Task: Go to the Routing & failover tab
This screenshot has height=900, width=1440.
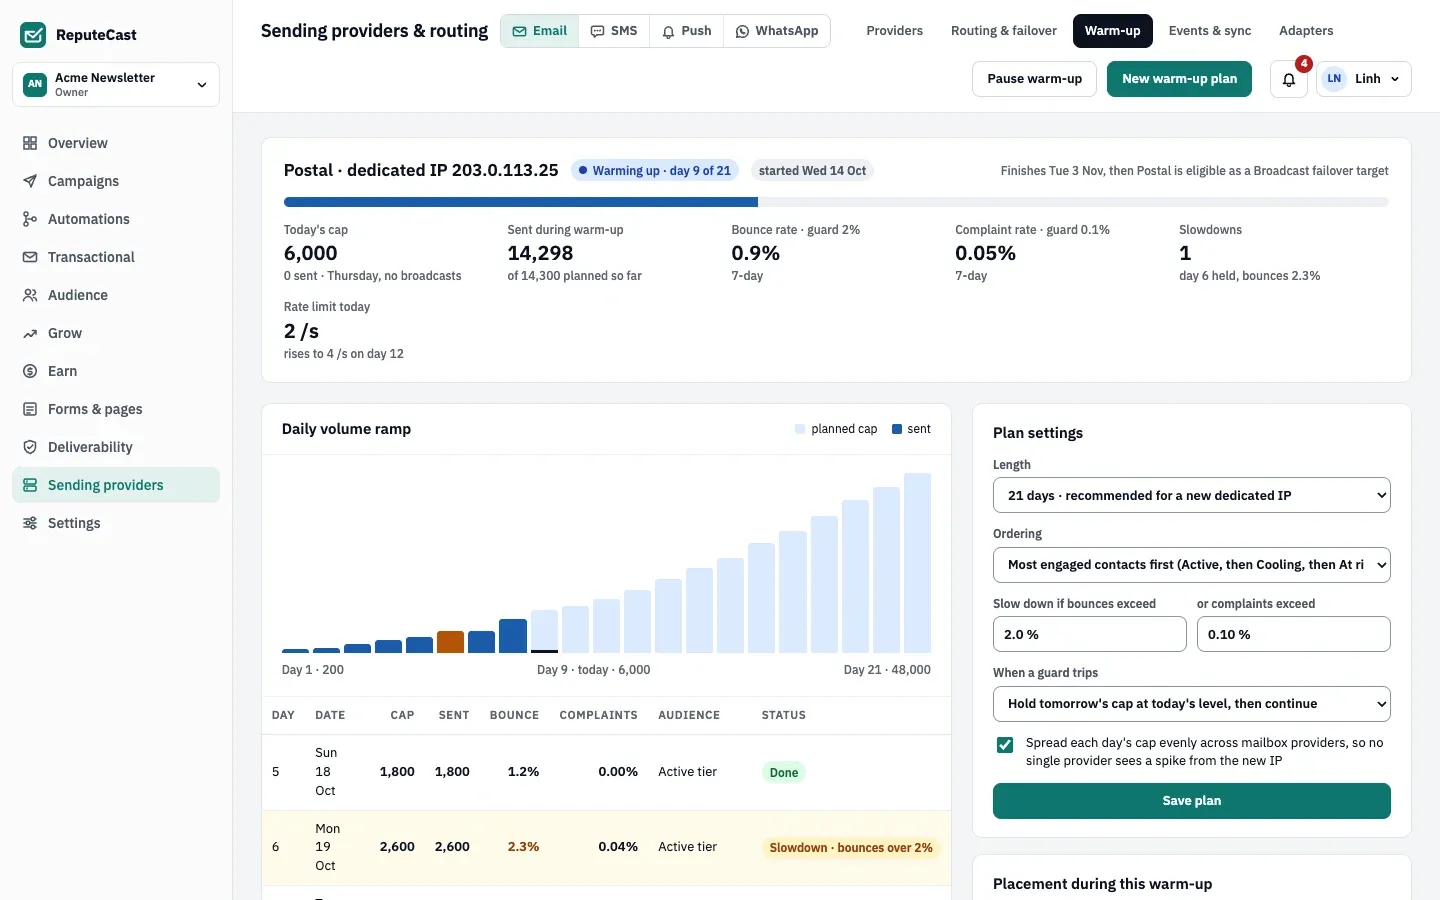Action: [x=1004, y=31]
